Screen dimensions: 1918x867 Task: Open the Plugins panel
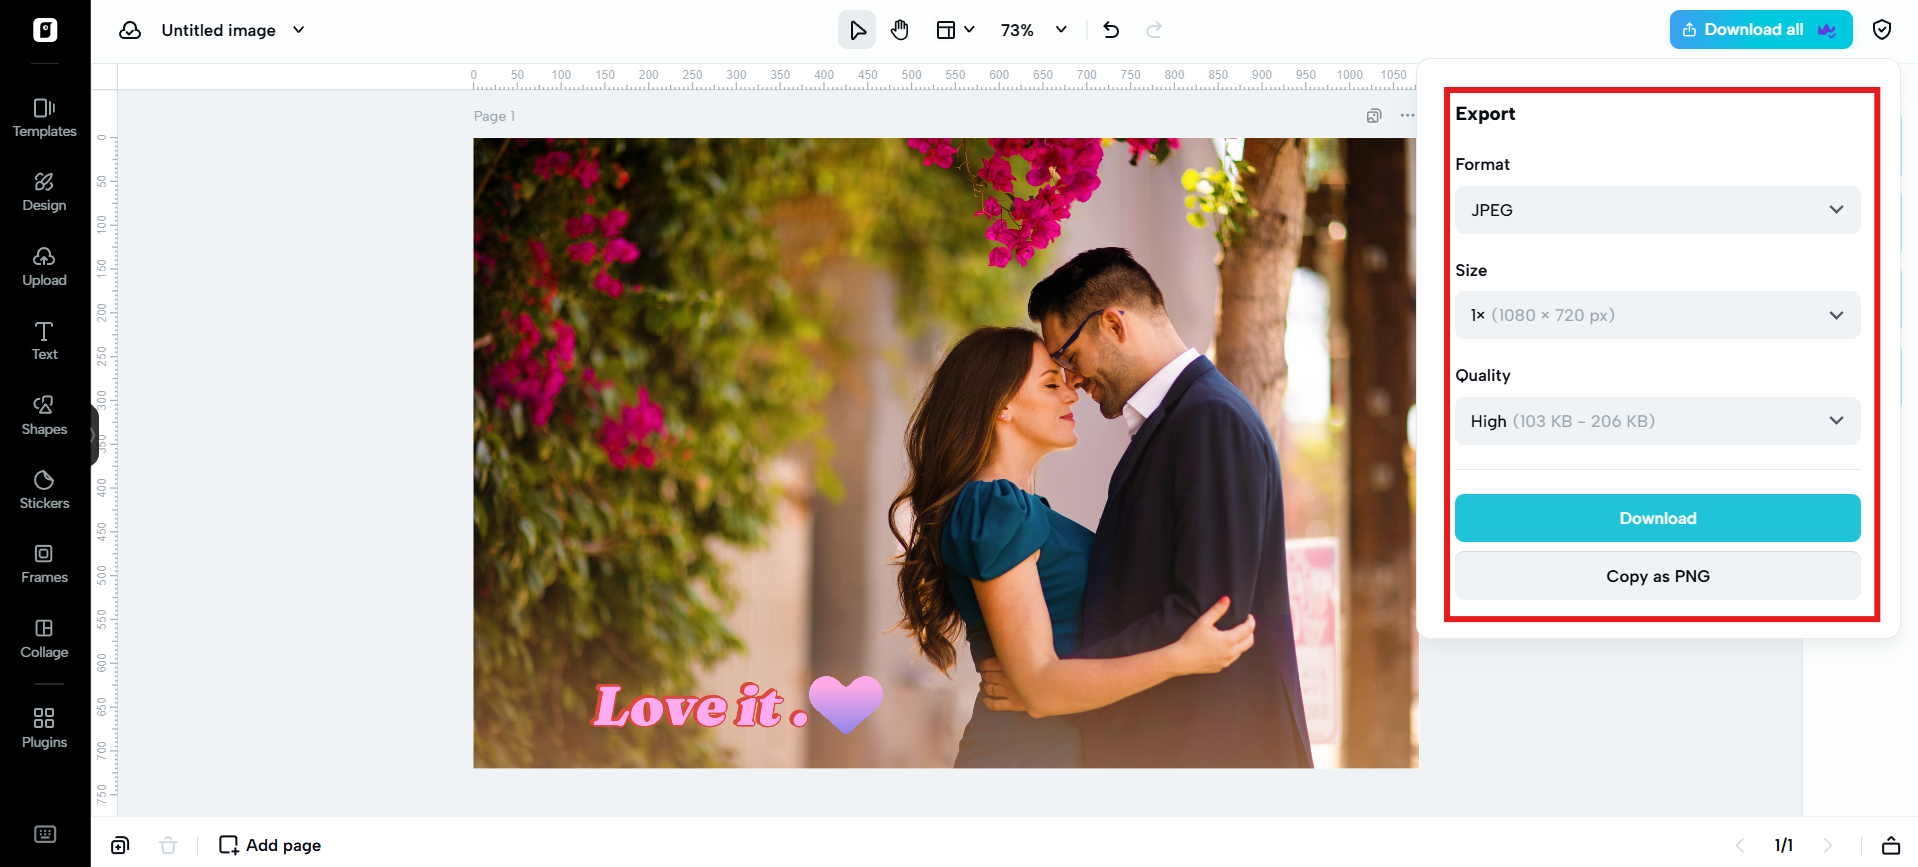44,729
